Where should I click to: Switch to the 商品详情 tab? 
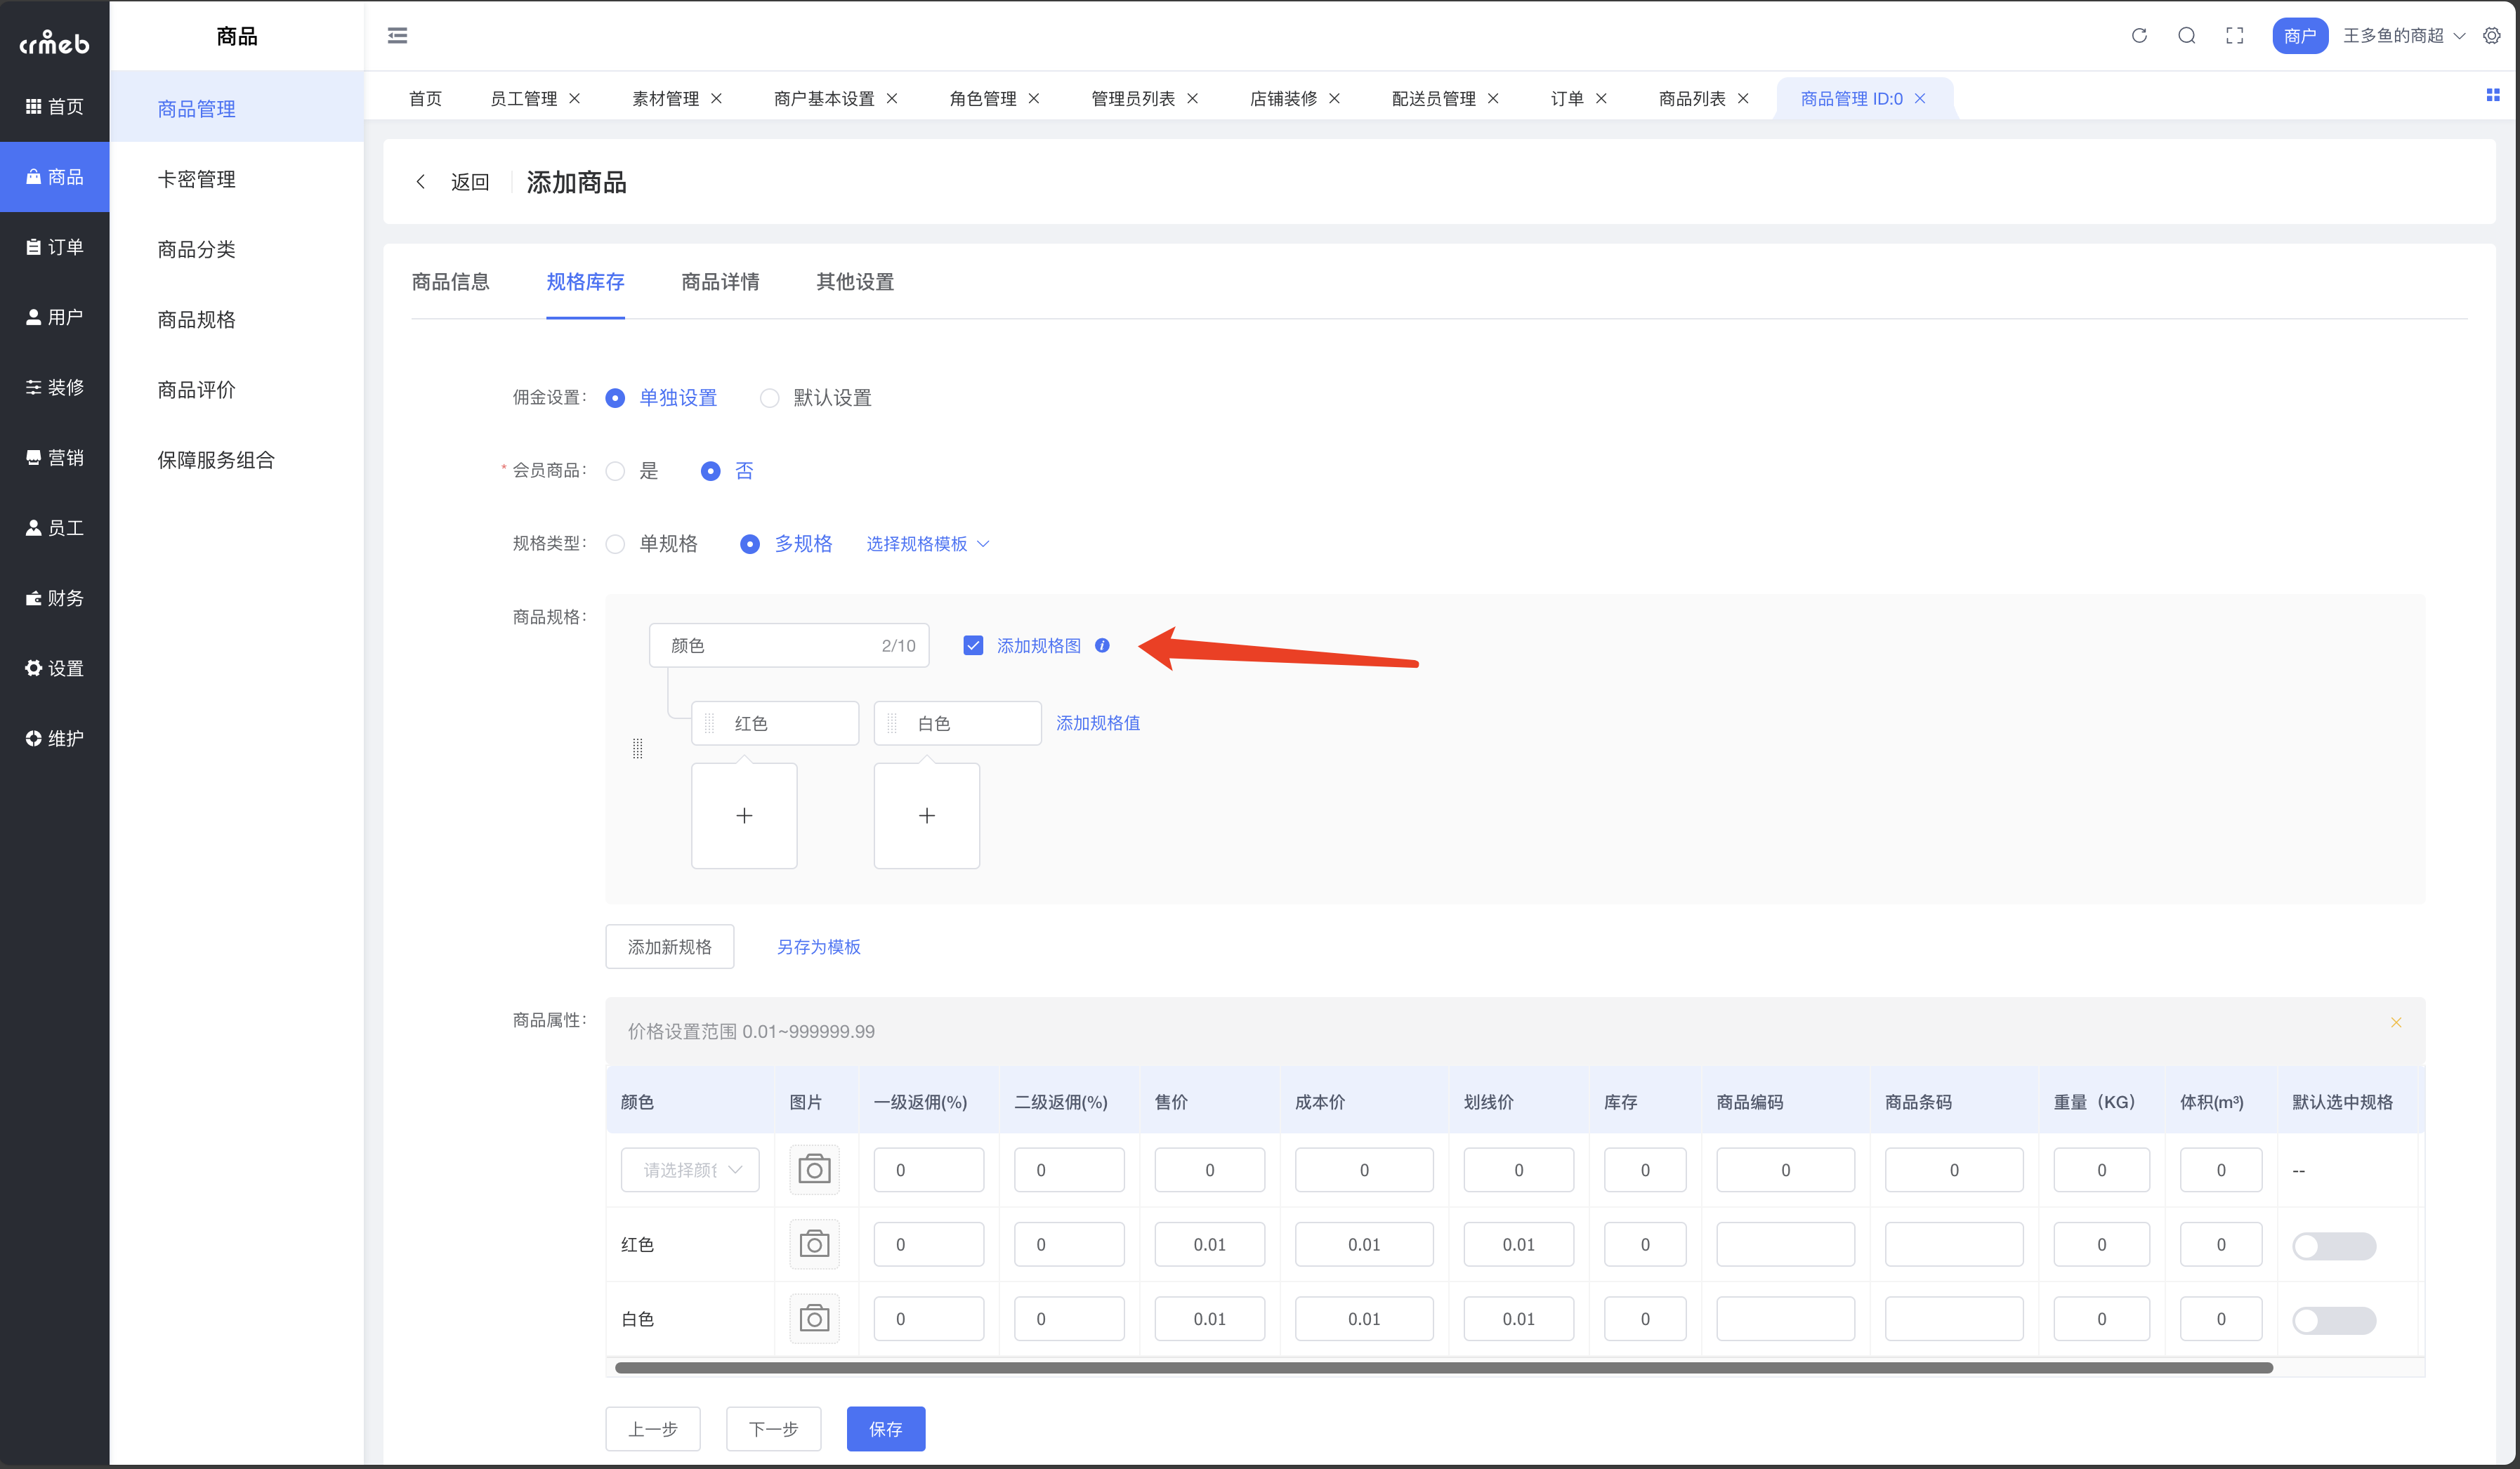720,282
